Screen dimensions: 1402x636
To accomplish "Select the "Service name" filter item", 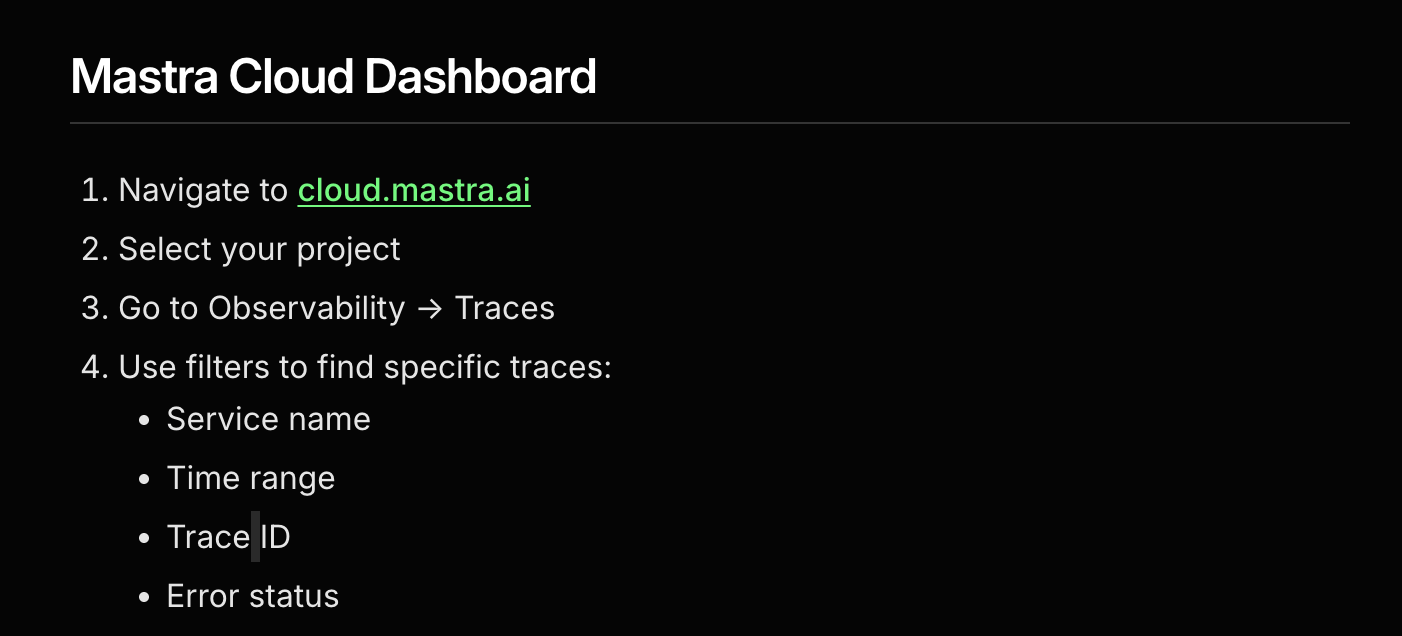I will coord(268,419).
